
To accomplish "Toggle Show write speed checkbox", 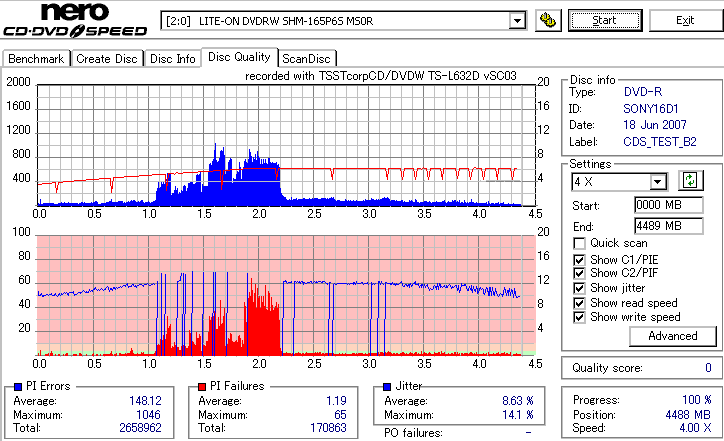I will coord(579,317).
